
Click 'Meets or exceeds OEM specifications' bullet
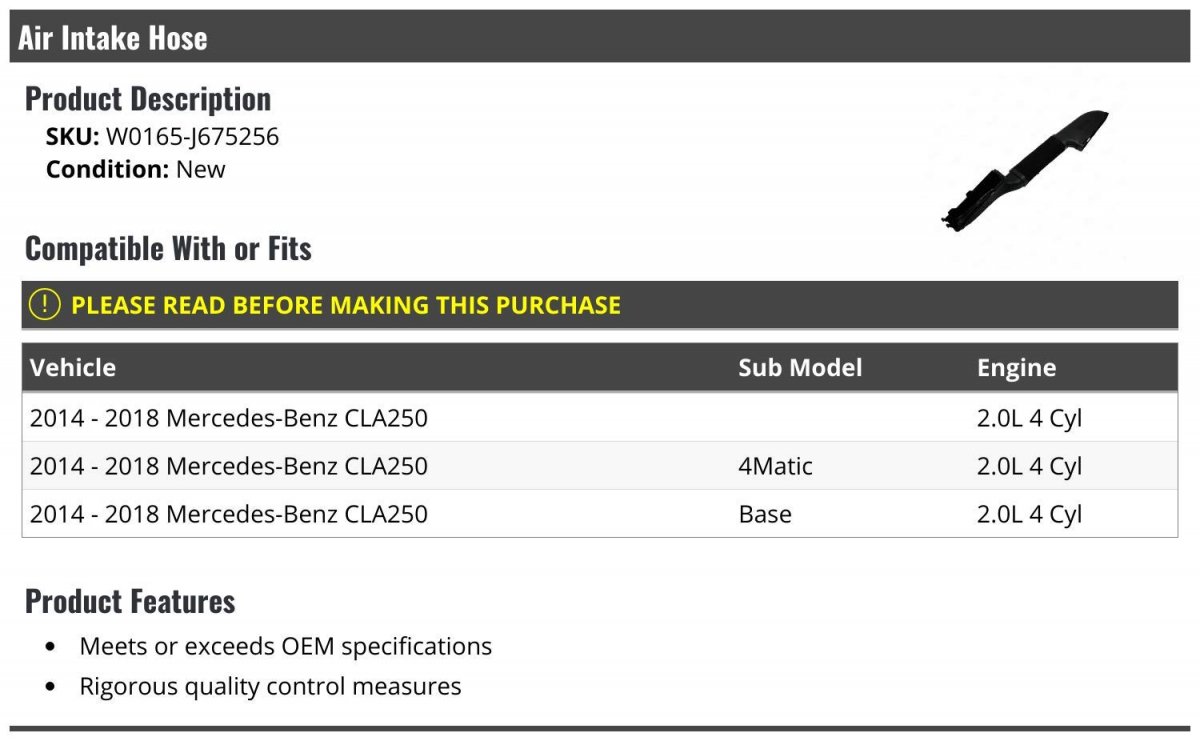[285, 646]
